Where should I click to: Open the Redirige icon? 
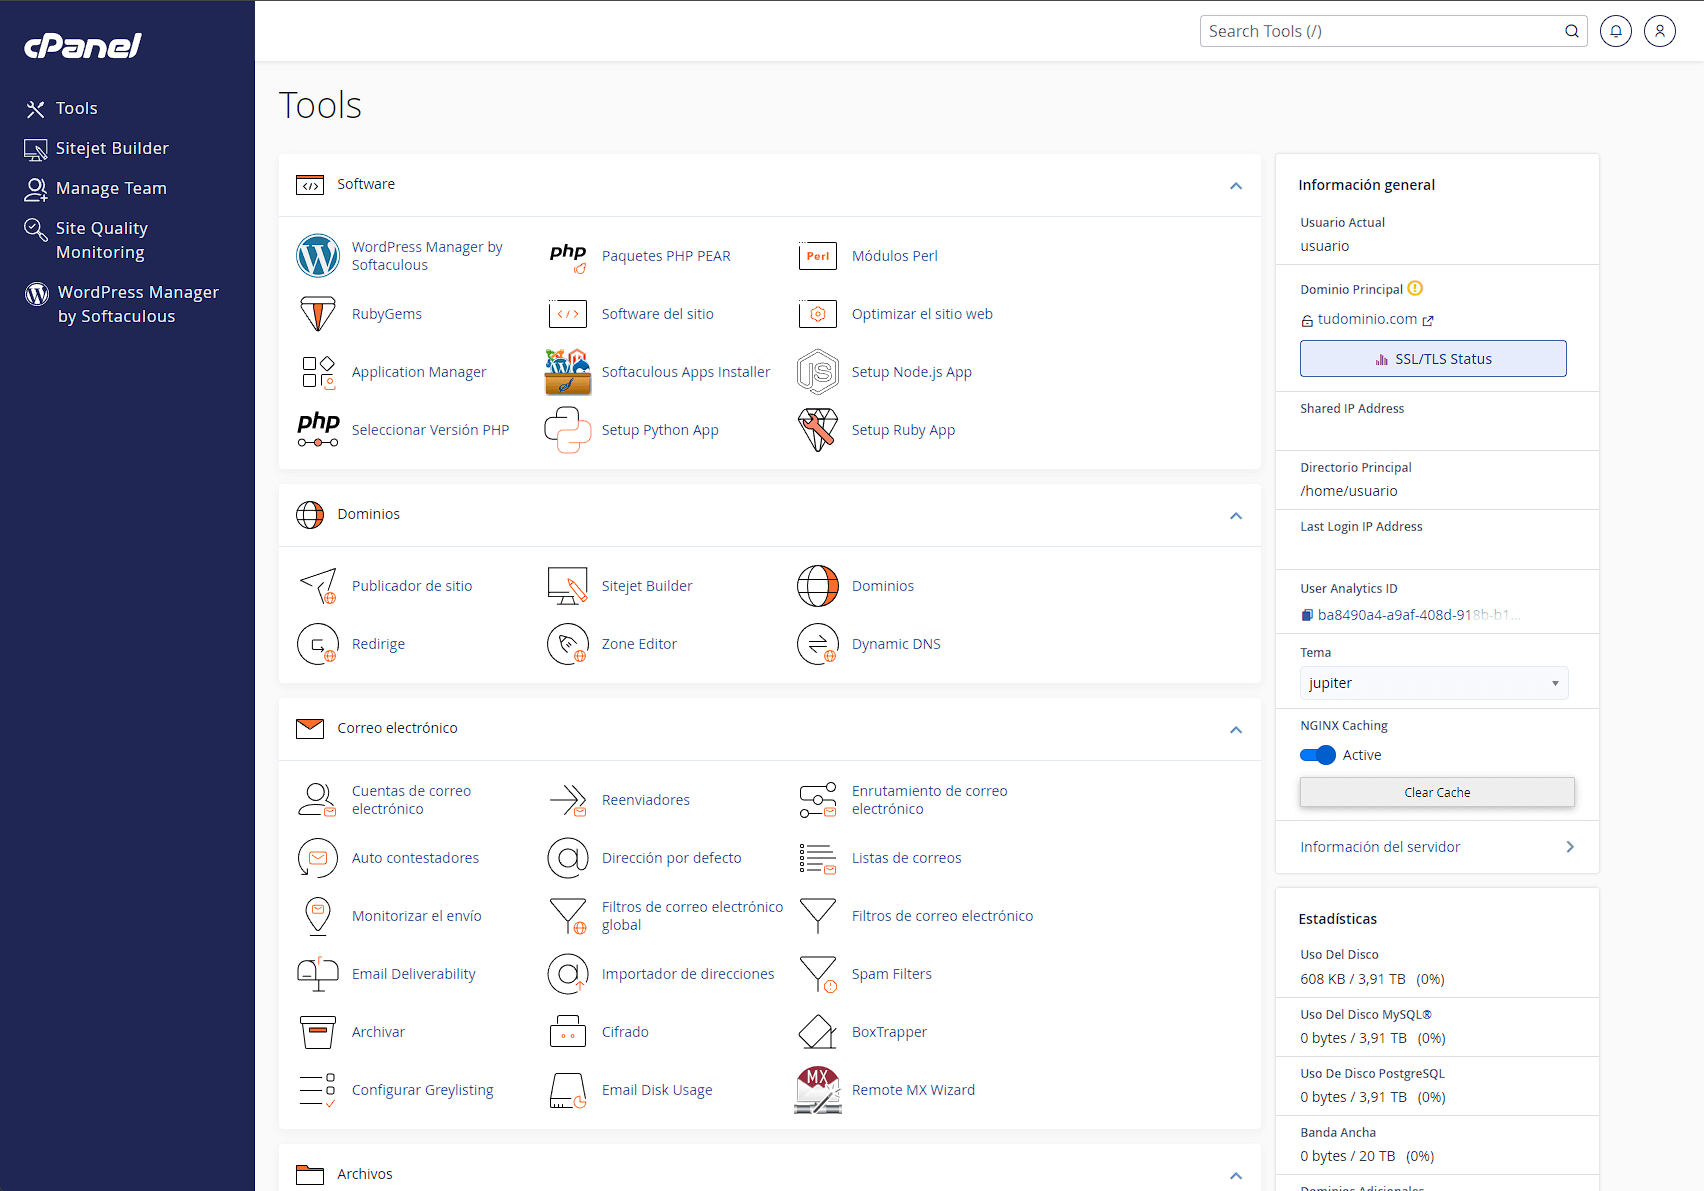click(x=318, y=644)
